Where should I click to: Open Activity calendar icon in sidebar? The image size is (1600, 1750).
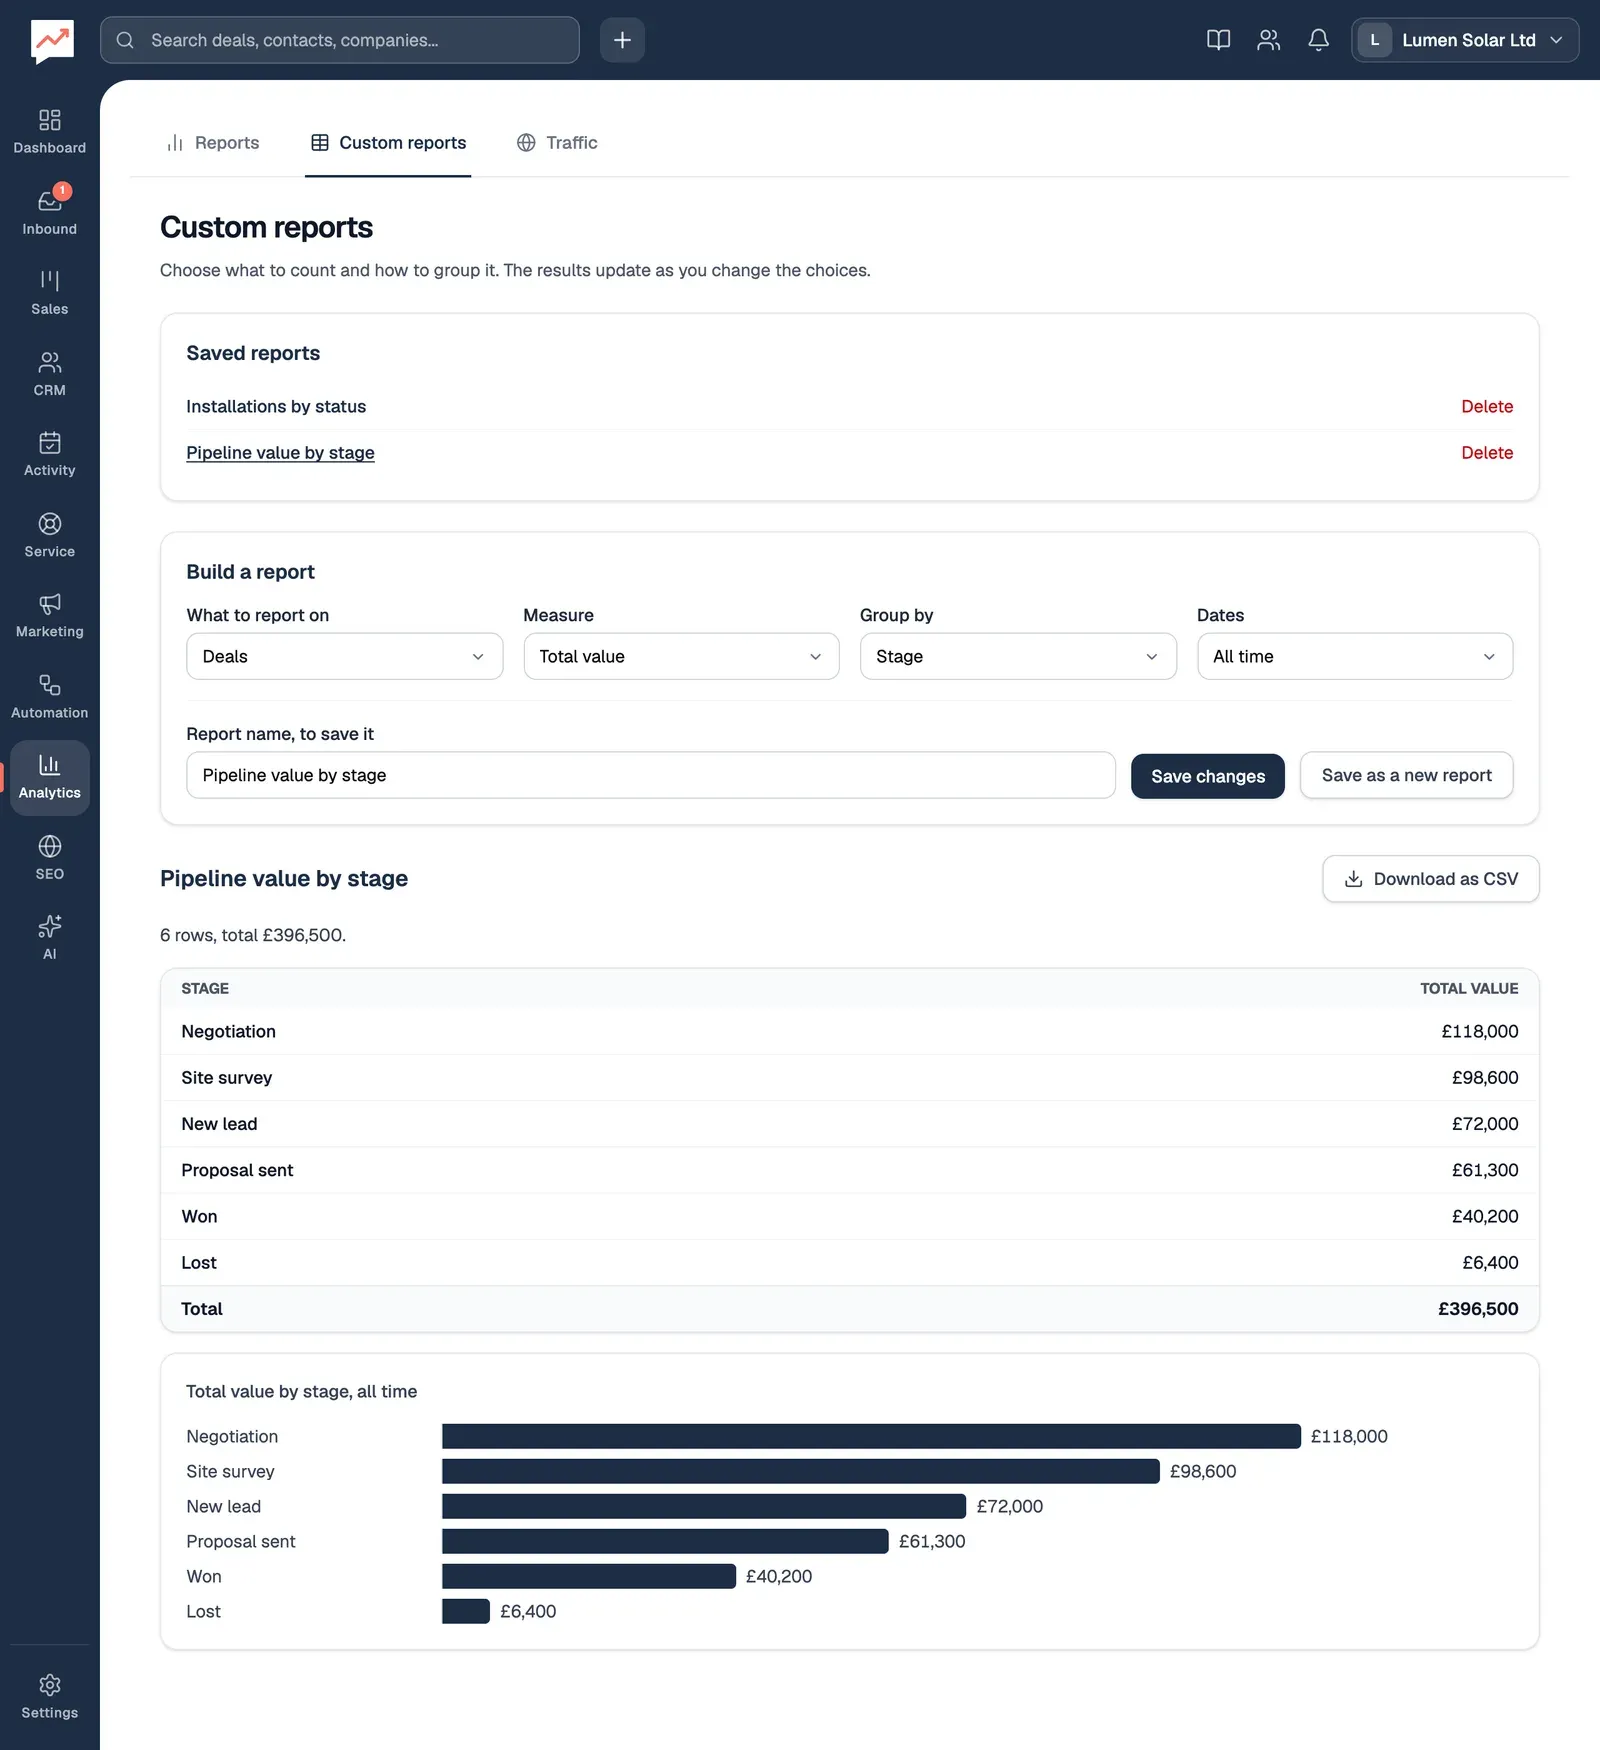[x=49, y=454]
